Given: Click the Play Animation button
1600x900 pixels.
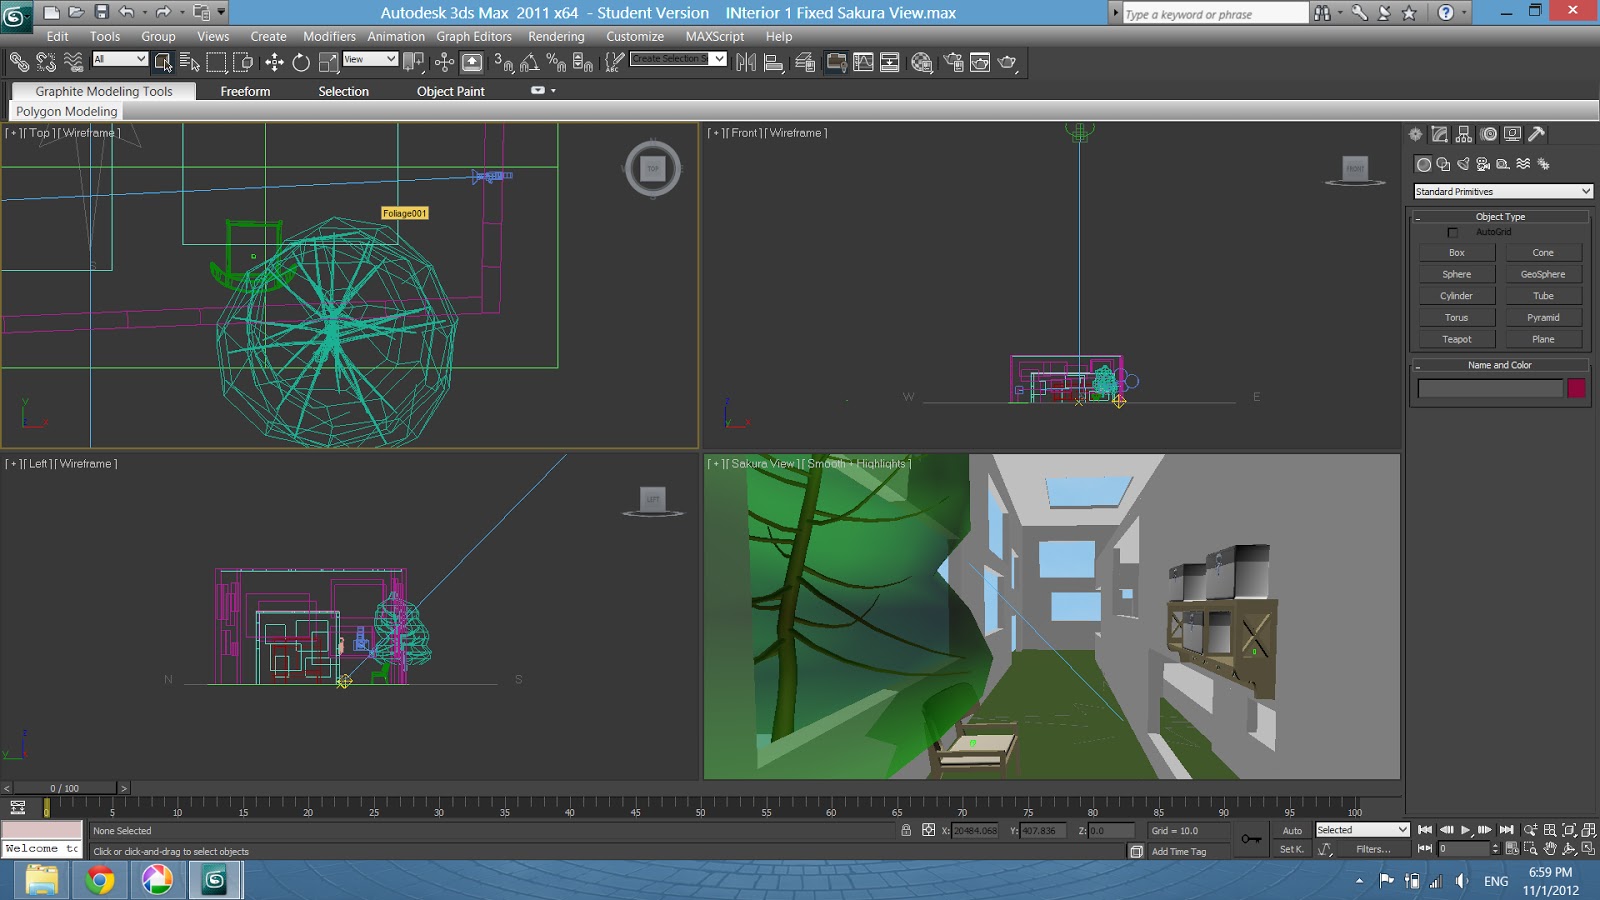Looking at the screenshot, I should (x=1465, y=830).
